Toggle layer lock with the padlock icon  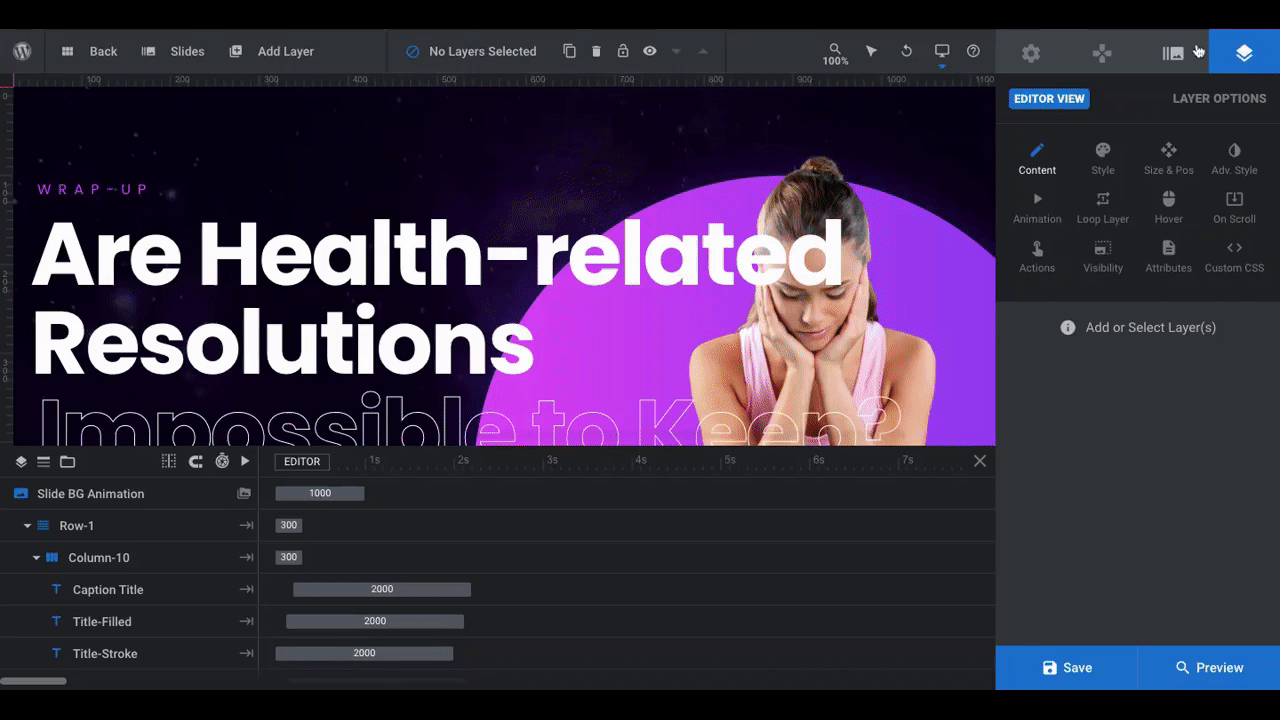623,51
